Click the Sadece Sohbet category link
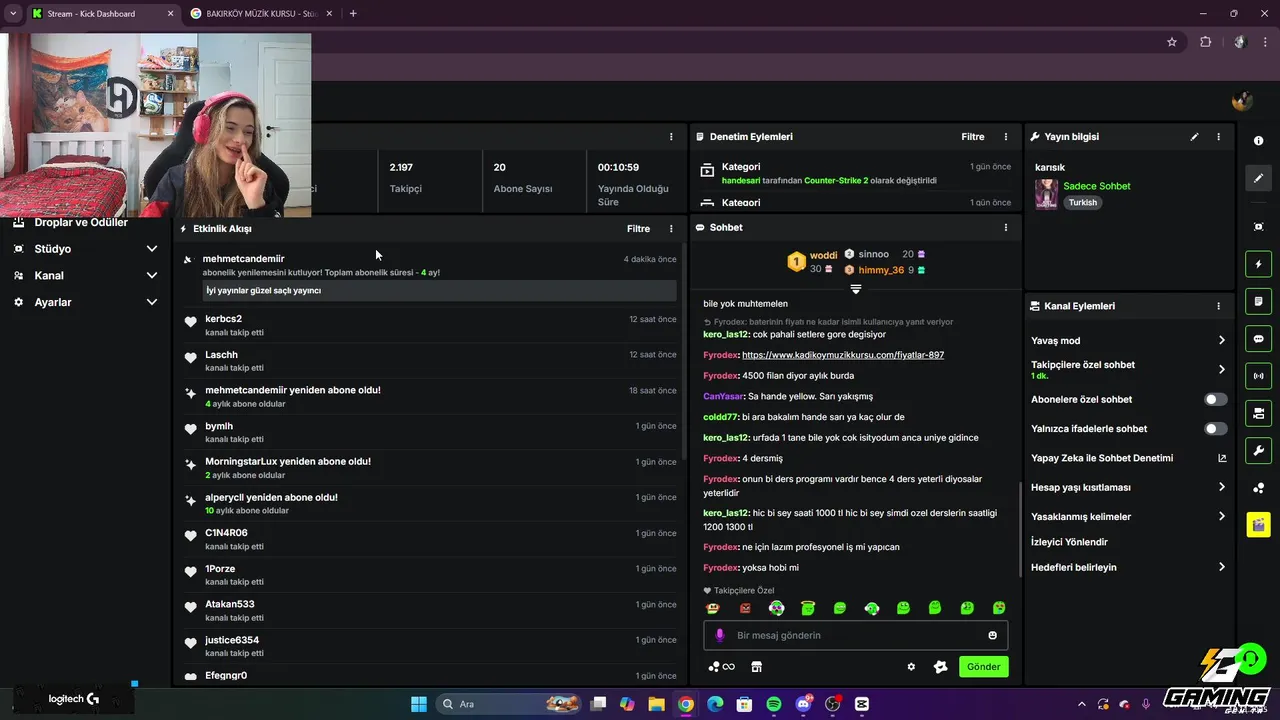 pyautogui.click(x=1097, y=186)
